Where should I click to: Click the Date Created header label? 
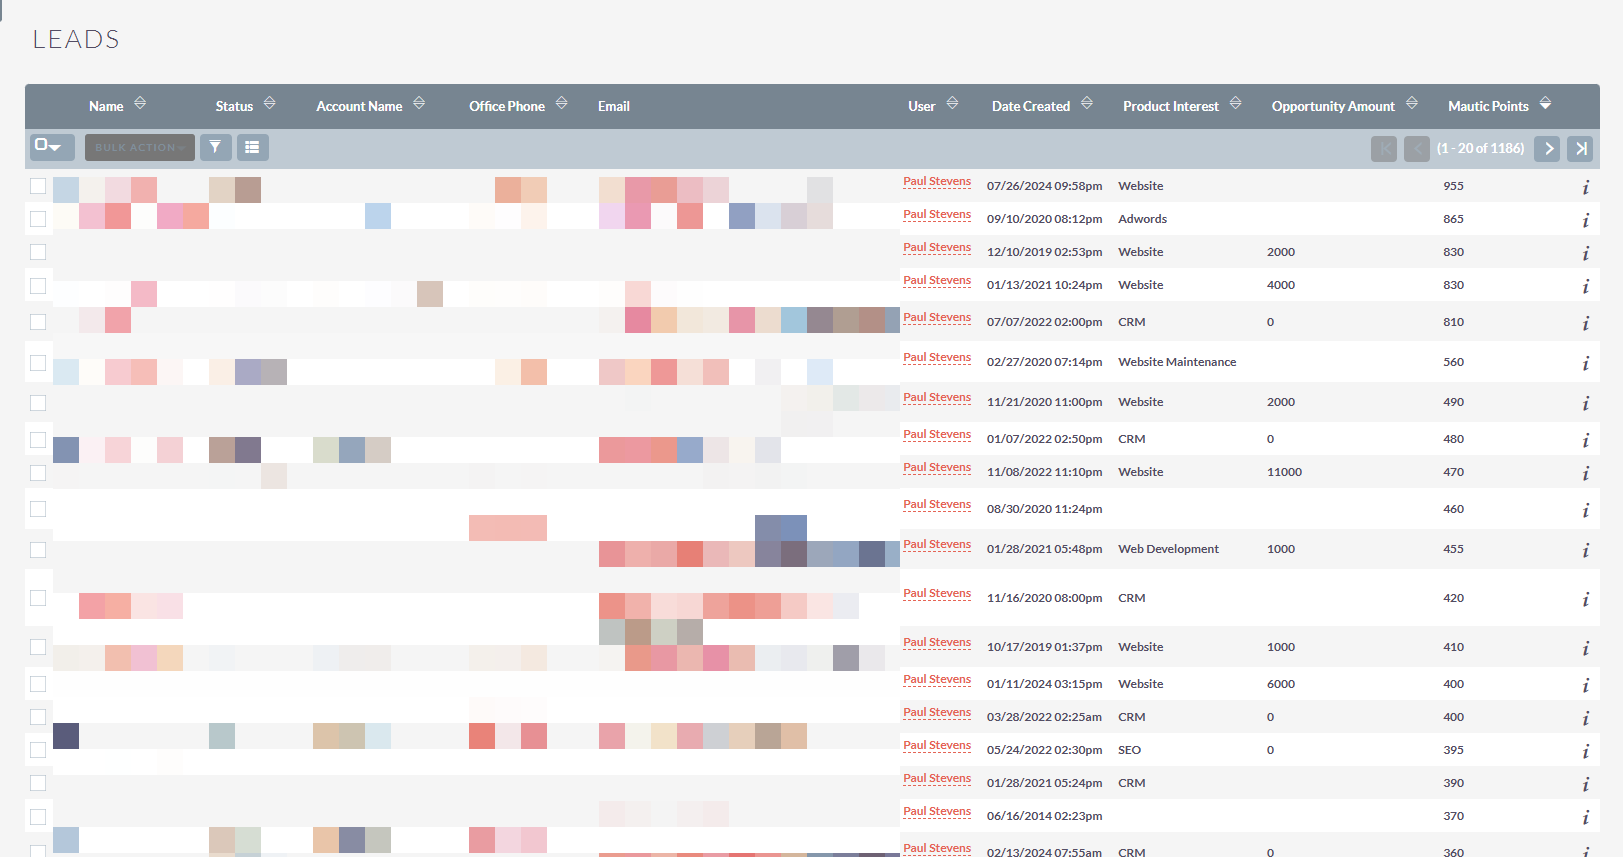pyautogui.click(x=1031, y=106)
